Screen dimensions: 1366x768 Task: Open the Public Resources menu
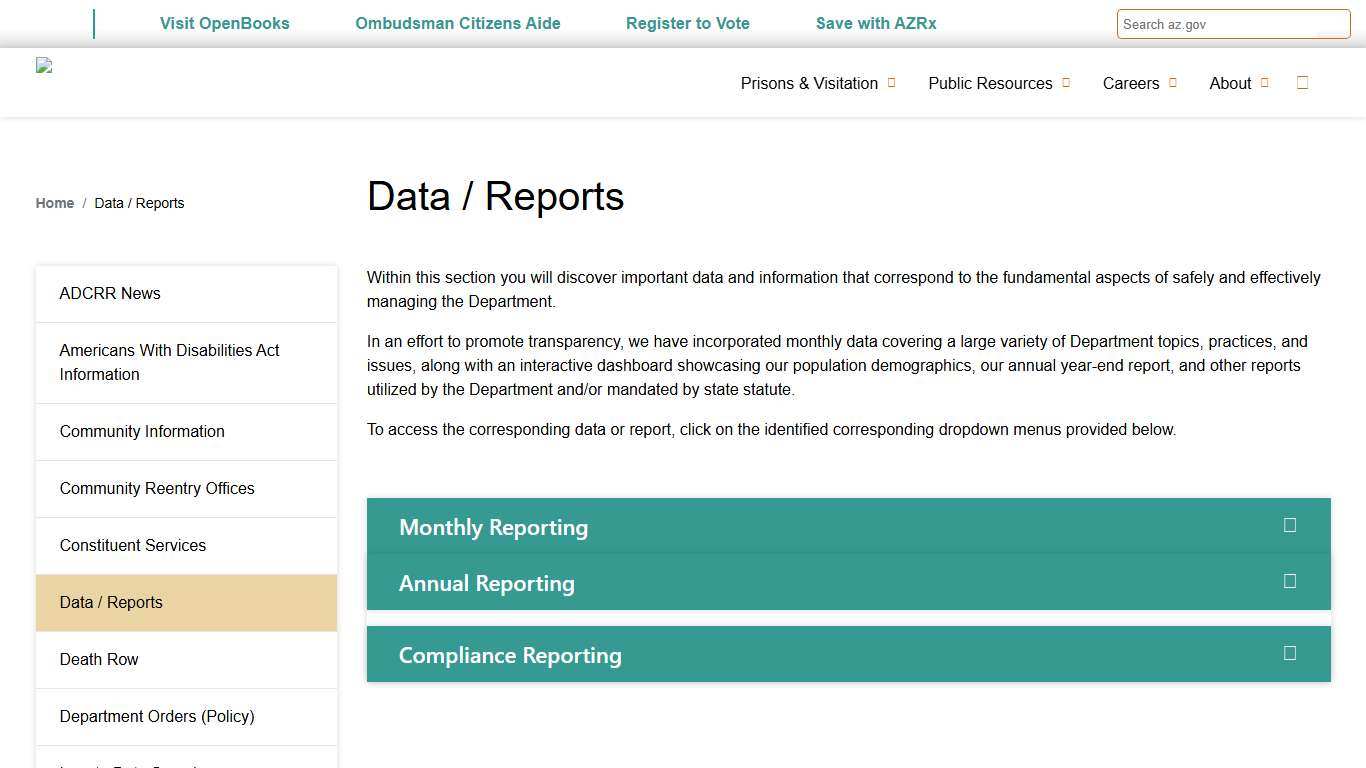point(989,83)
